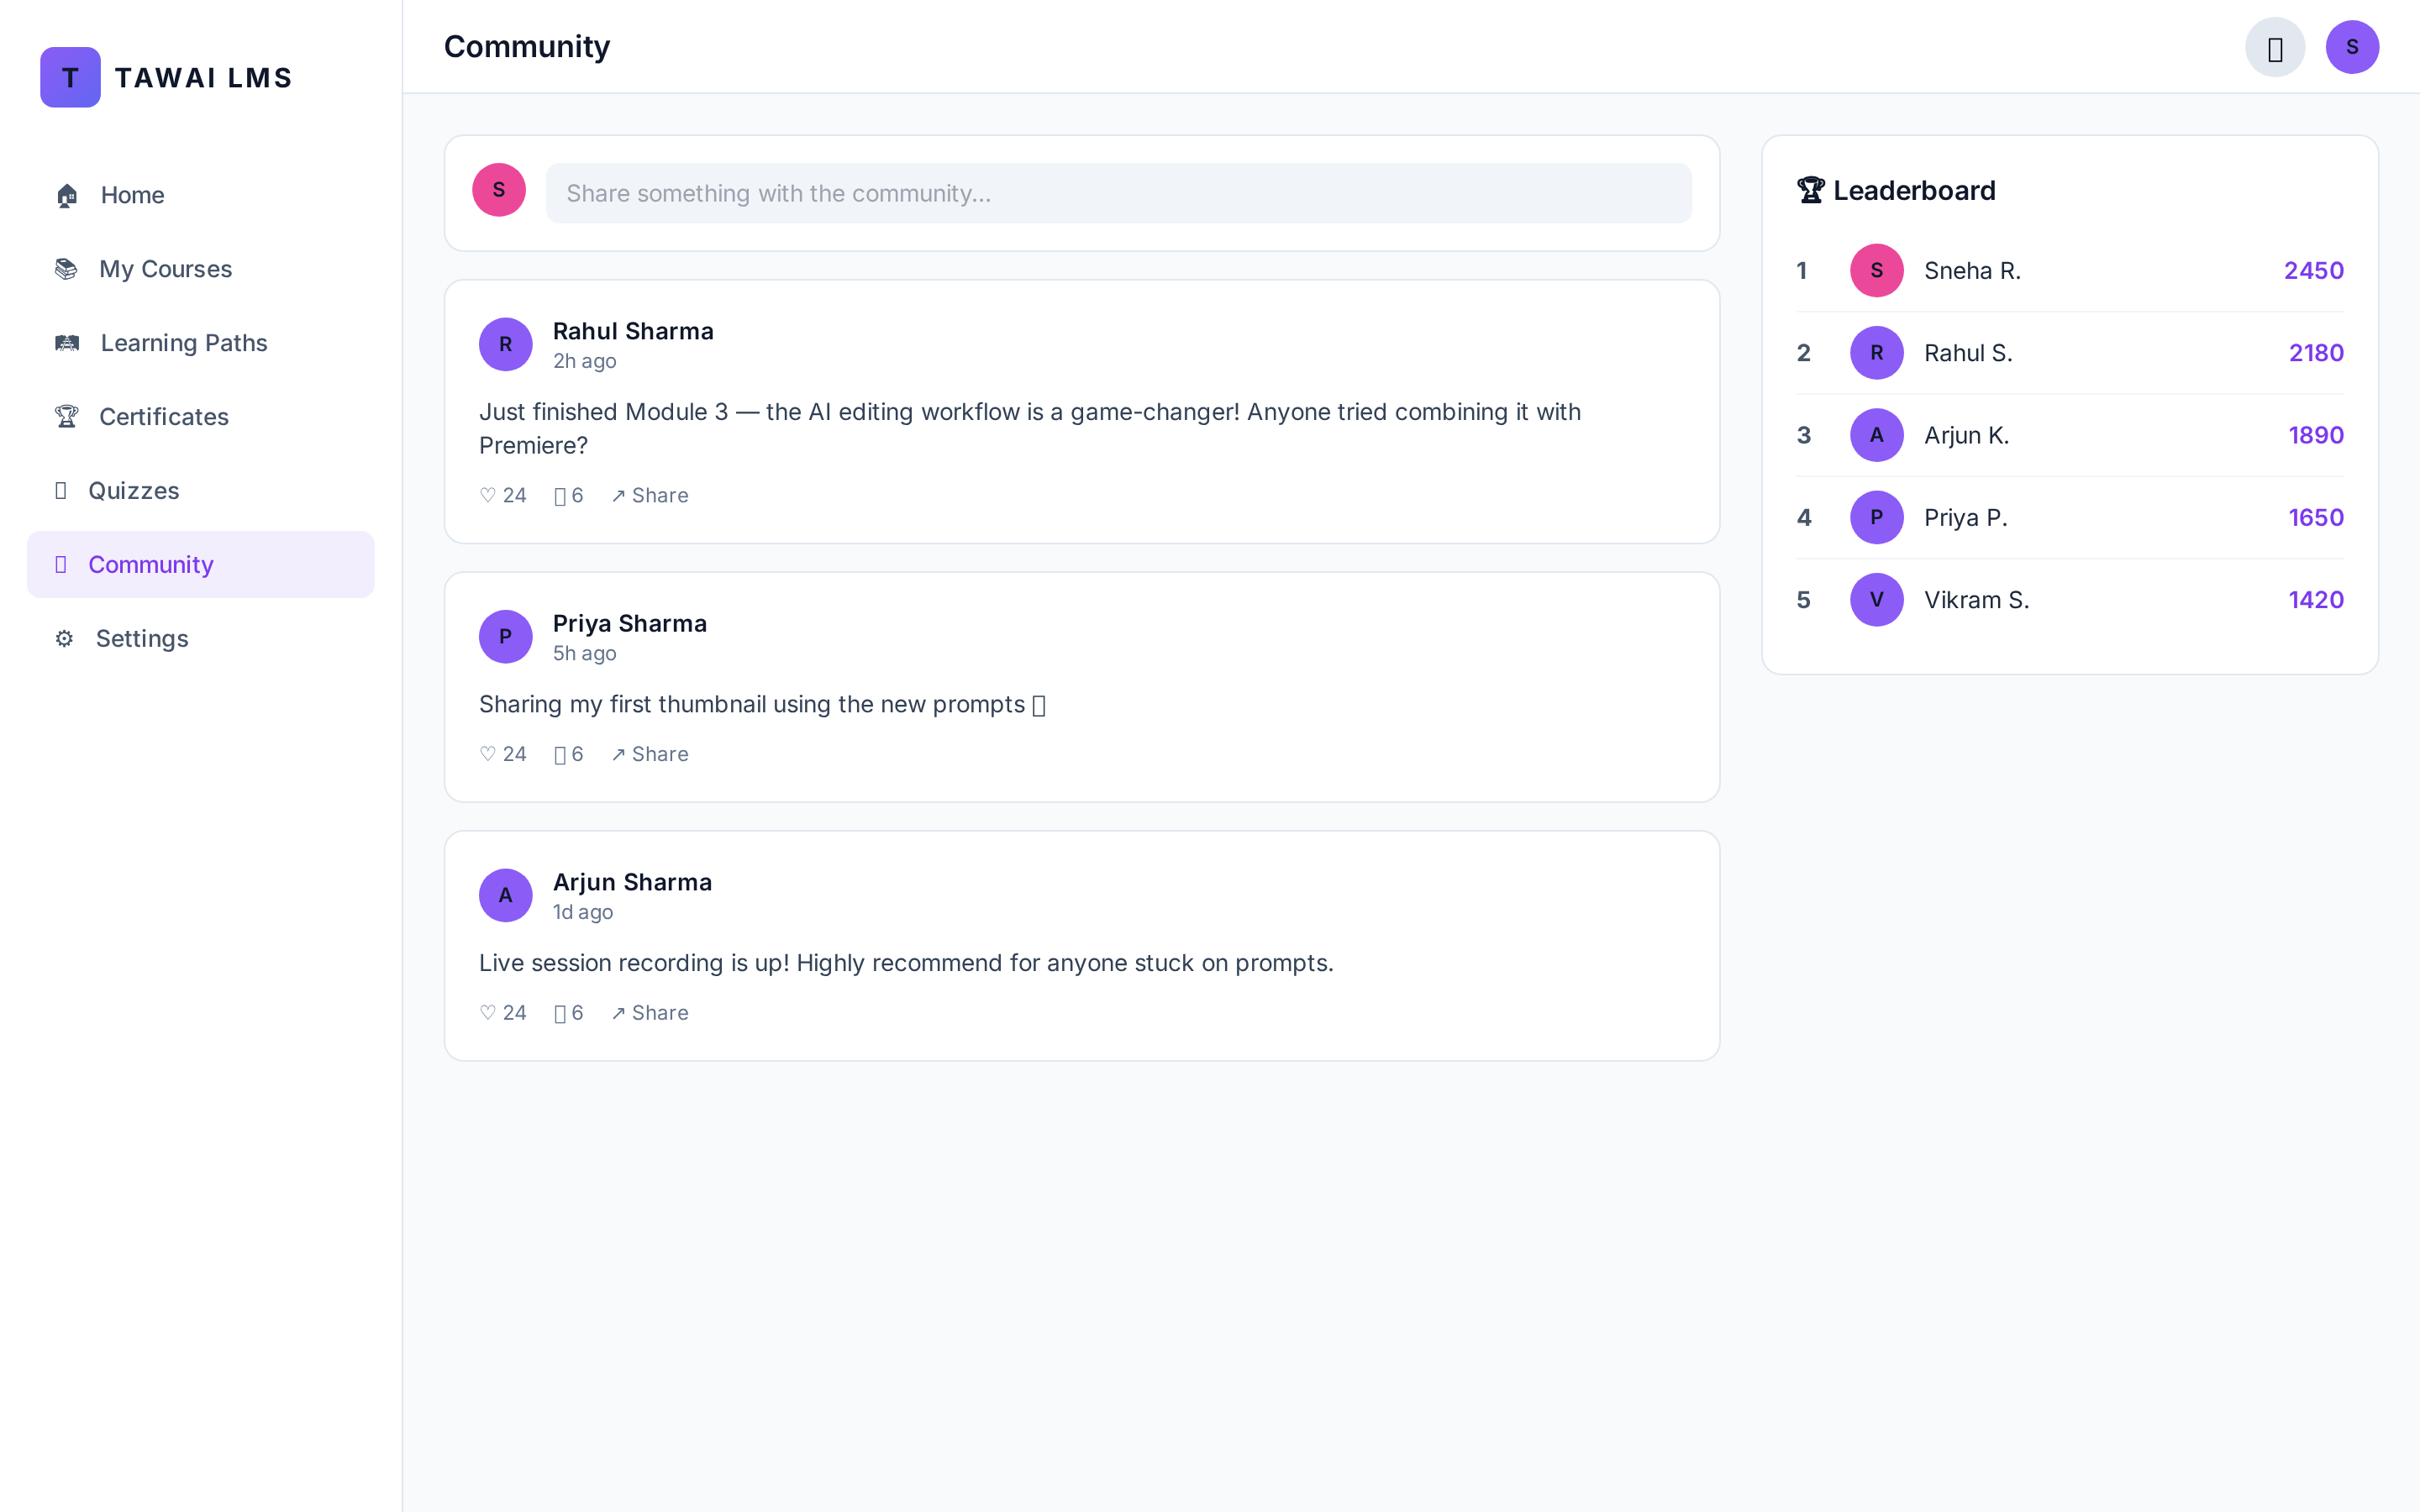
Task: Select Community sidebar item
Action: point(201,565)
